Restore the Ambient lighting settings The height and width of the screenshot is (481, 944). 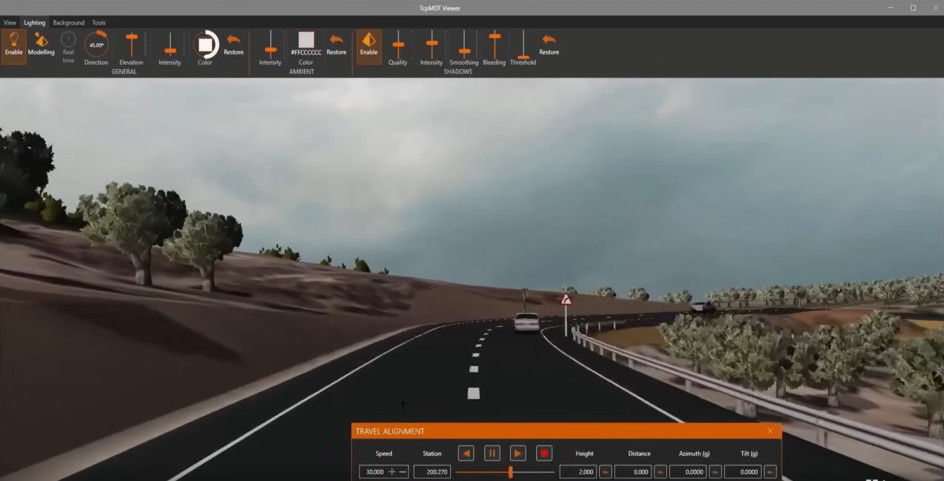pos(337,45)
